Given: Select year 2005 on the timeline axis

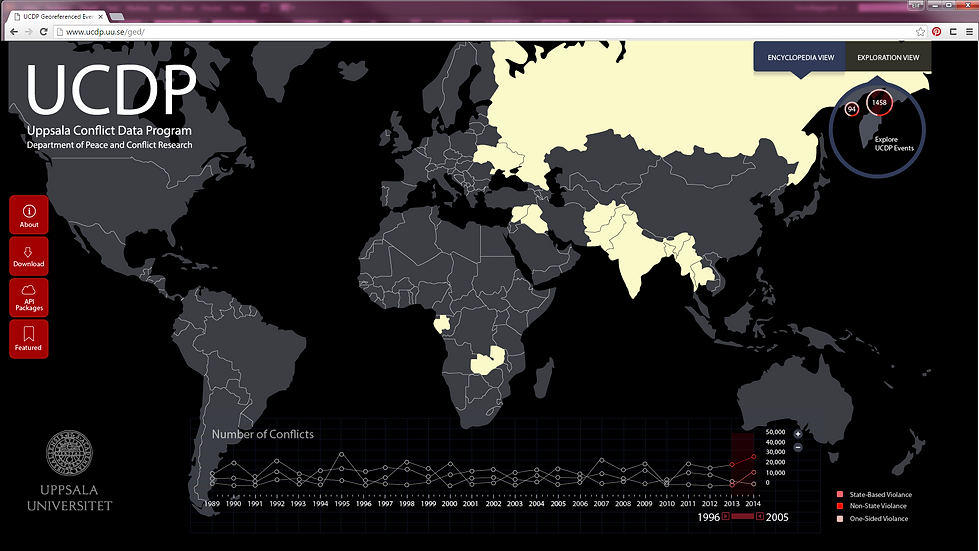Looking at the screenshot, I should click(x=558, y=504).
